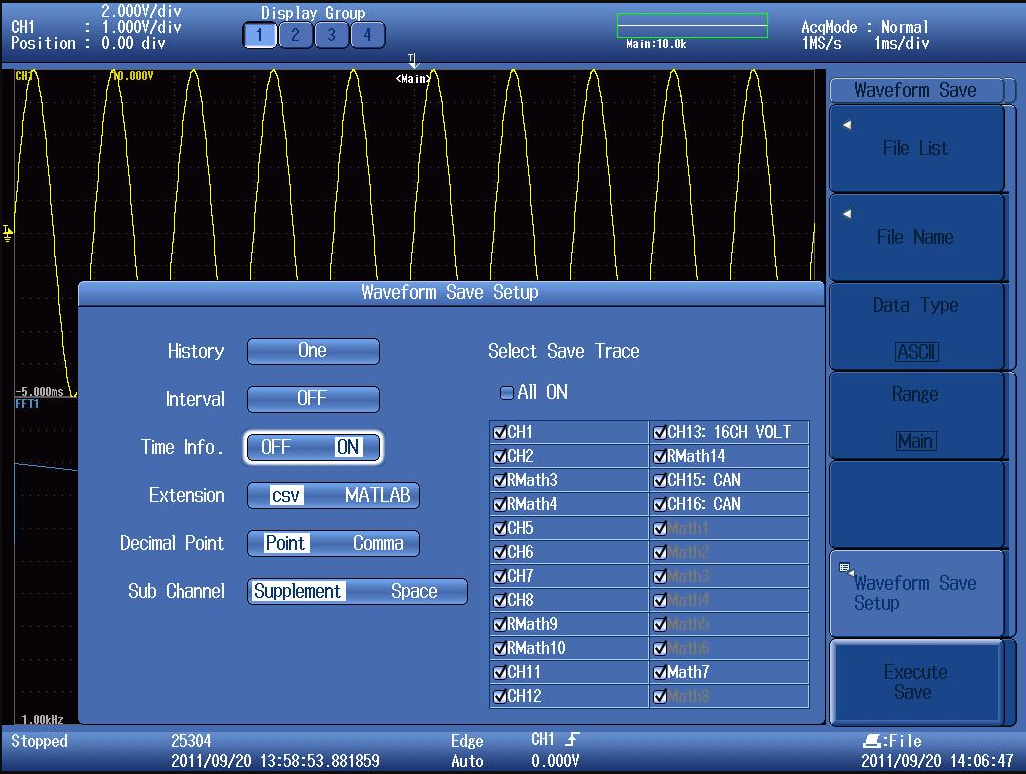Switch to Display Group 2
Image resolution: width=1026 pixels, height=774 pixels.
295,35
